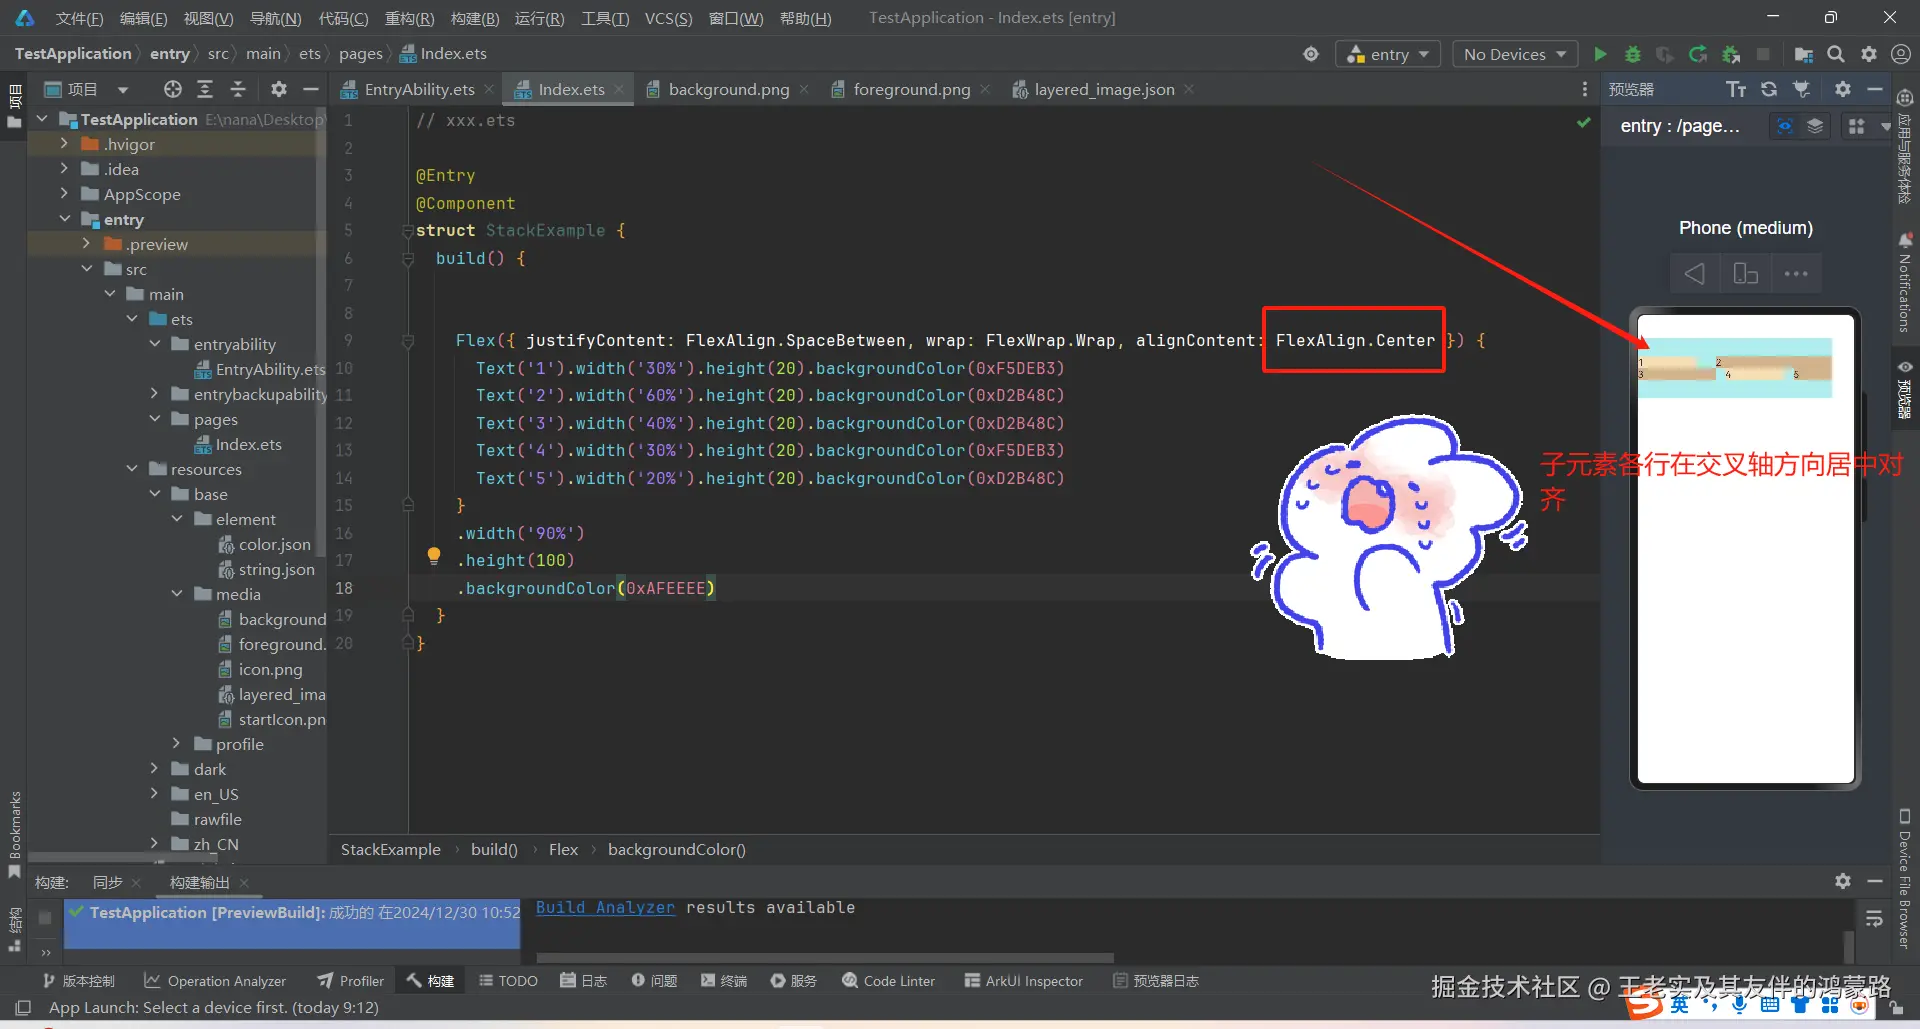Open the entry module configuration dropdown
The image size is (1920, 1029).
[x=1388, y=54]
